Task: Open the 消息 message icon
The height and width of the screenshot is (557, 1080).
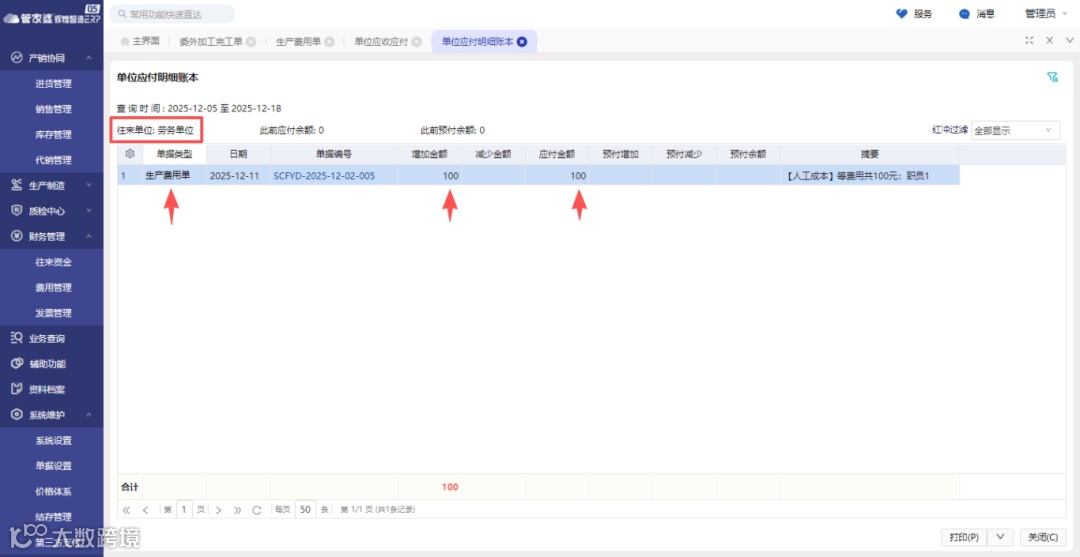Action: (964, 14)
